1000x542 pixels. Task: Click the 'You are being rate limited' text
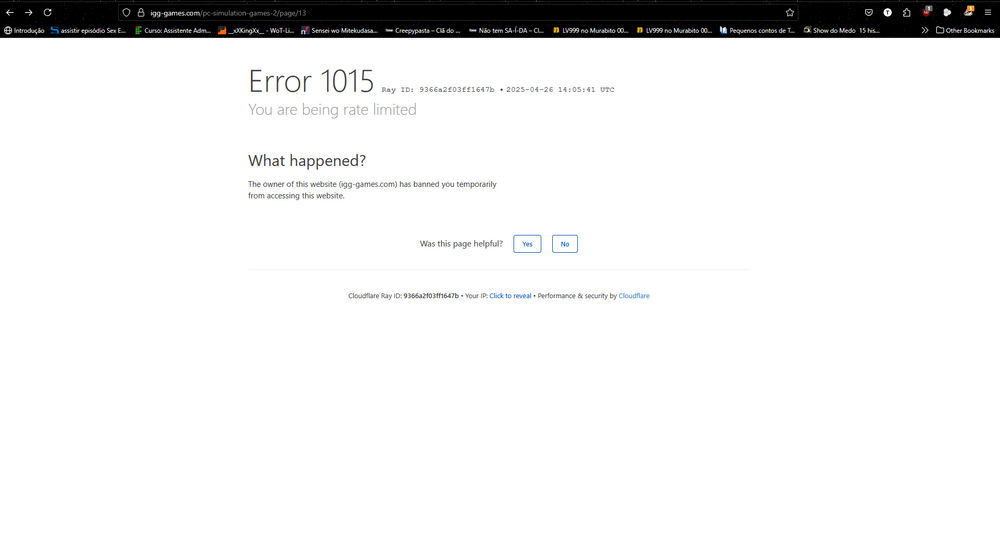[332, 110]
